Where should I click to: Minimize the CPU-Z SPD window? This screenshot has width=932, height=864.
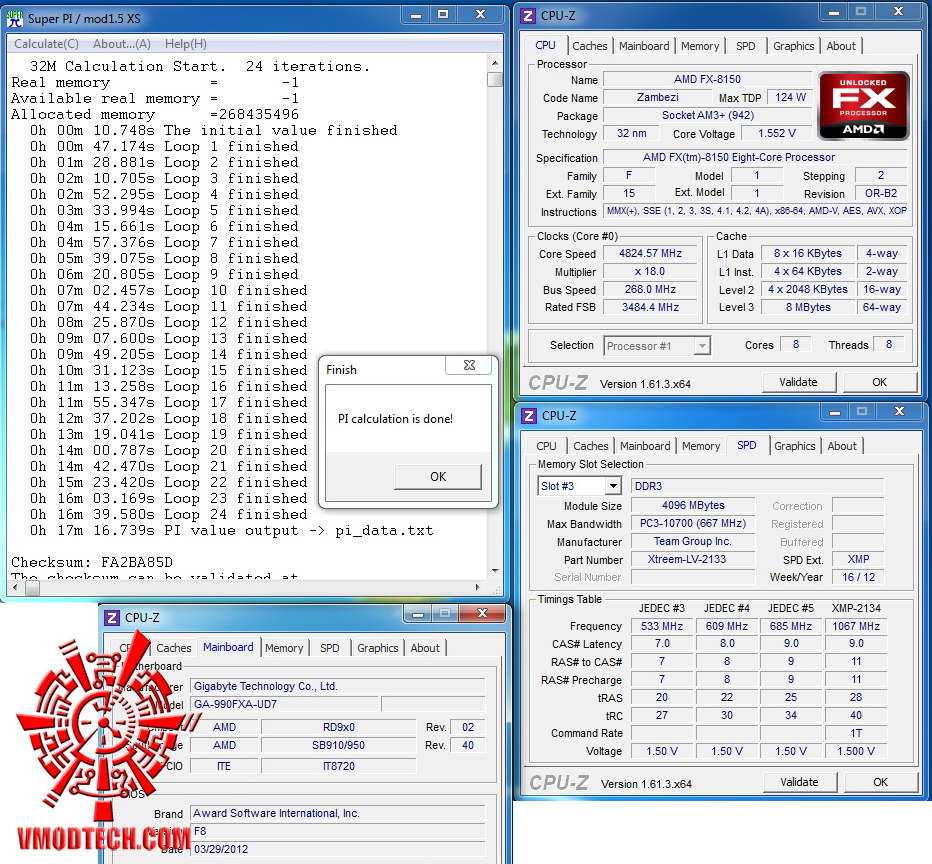coord(835,412)
